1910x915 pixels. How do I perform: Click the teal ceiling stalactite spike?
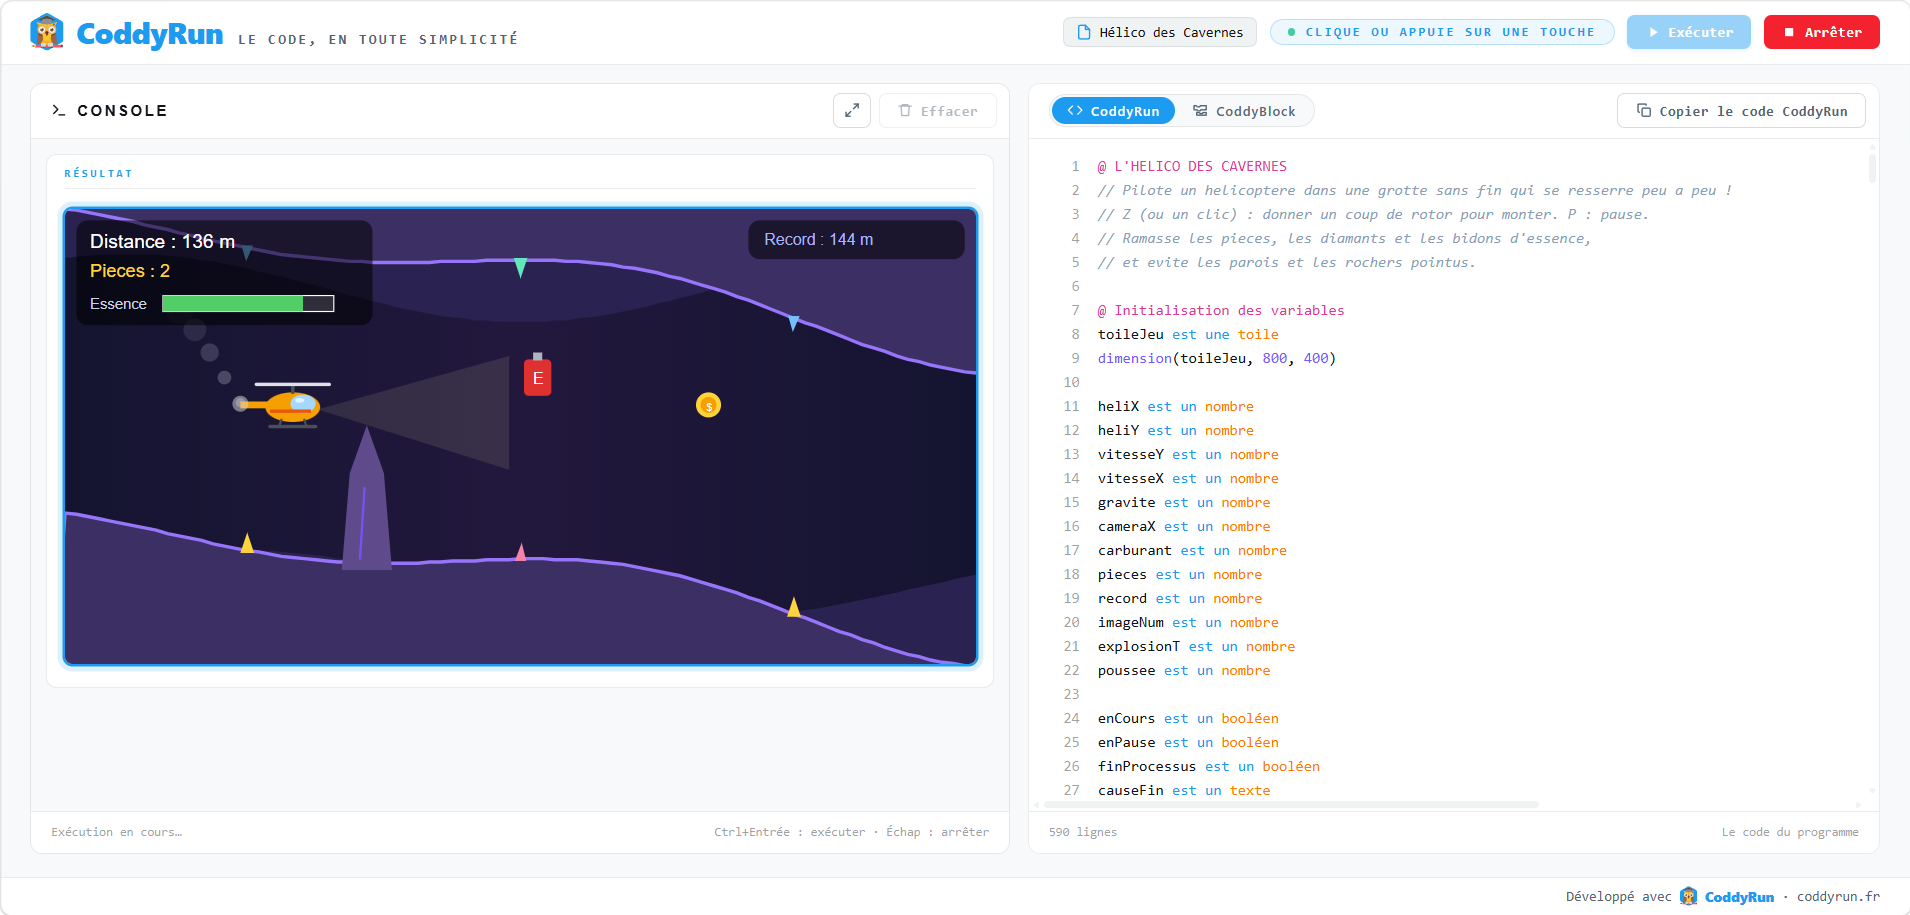[x=520, y=267]
